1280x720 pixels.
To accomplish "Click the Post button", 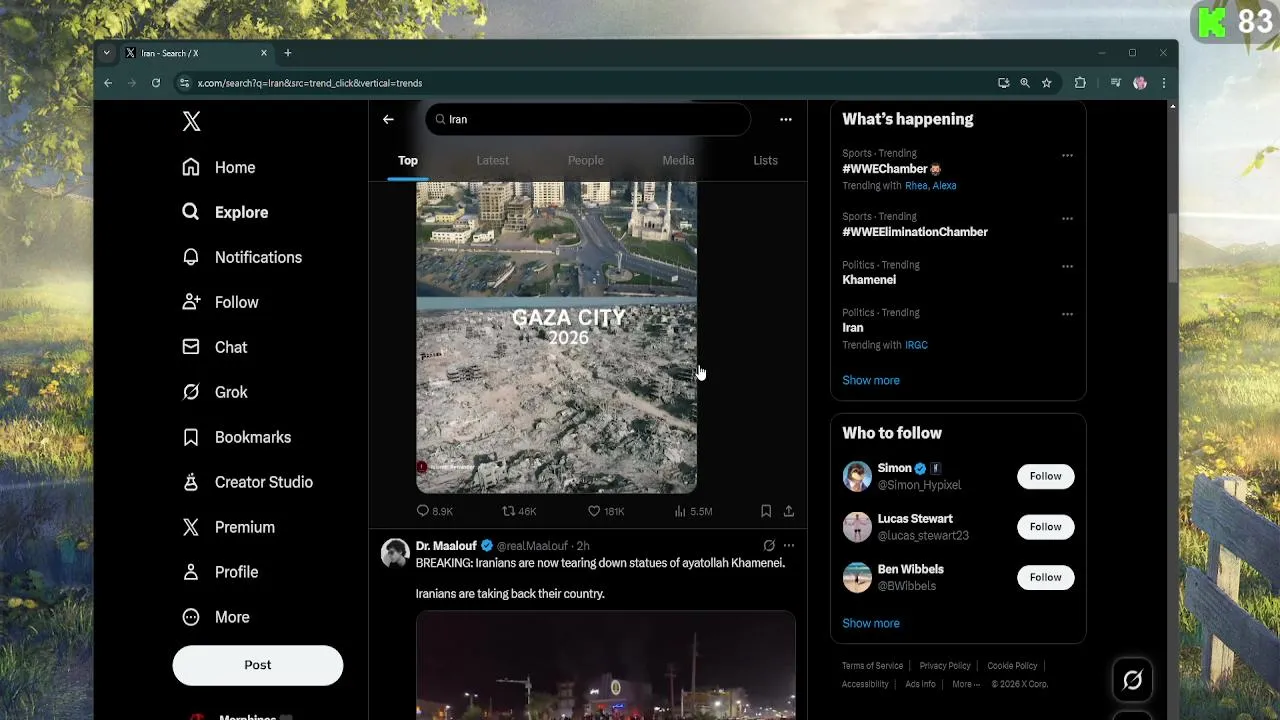I will (257, 665).
